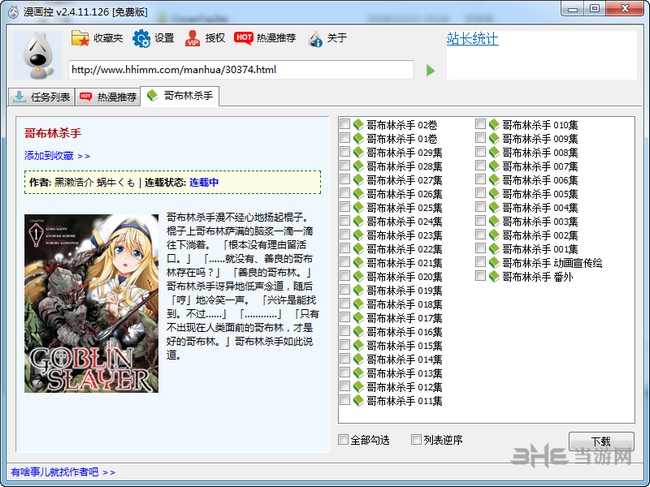Viewport: 650px width, 487px height.
Task: Switch to the 任务列表 tab
Action: [41, 97]
